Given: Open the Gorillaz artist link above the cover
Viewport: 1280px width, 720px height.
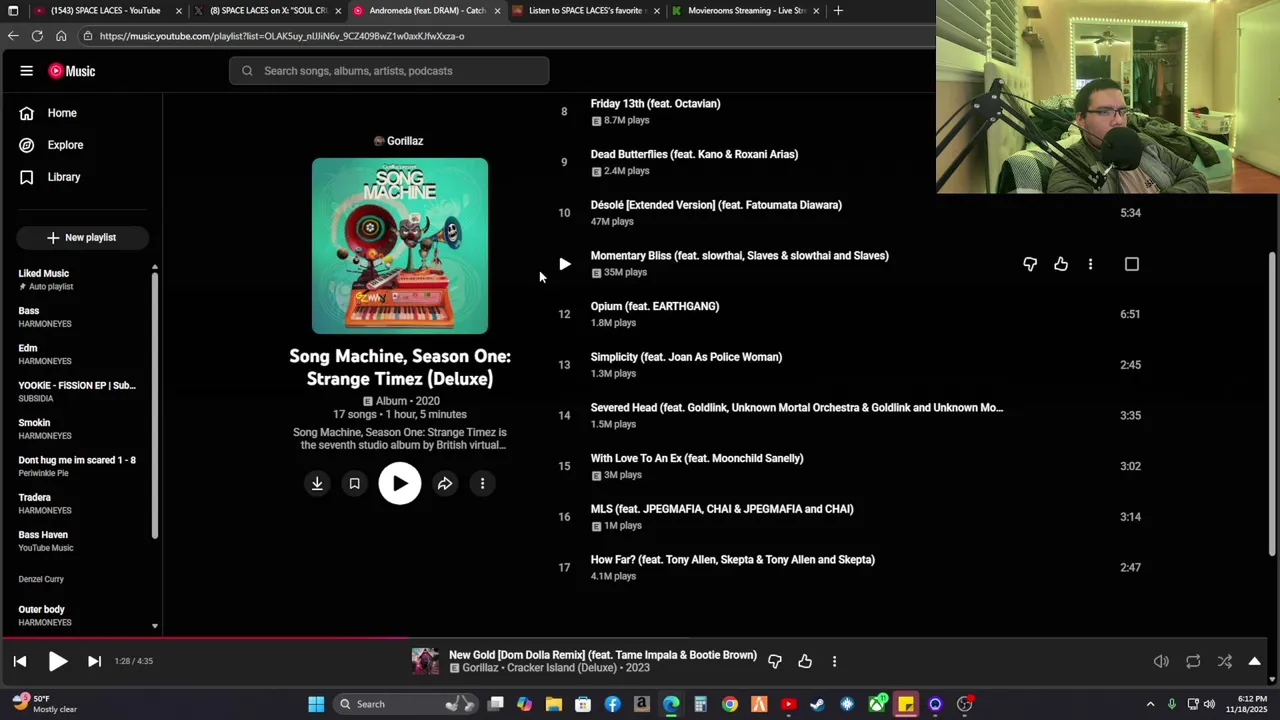Looking at the screenshot, I should [398, 141].
